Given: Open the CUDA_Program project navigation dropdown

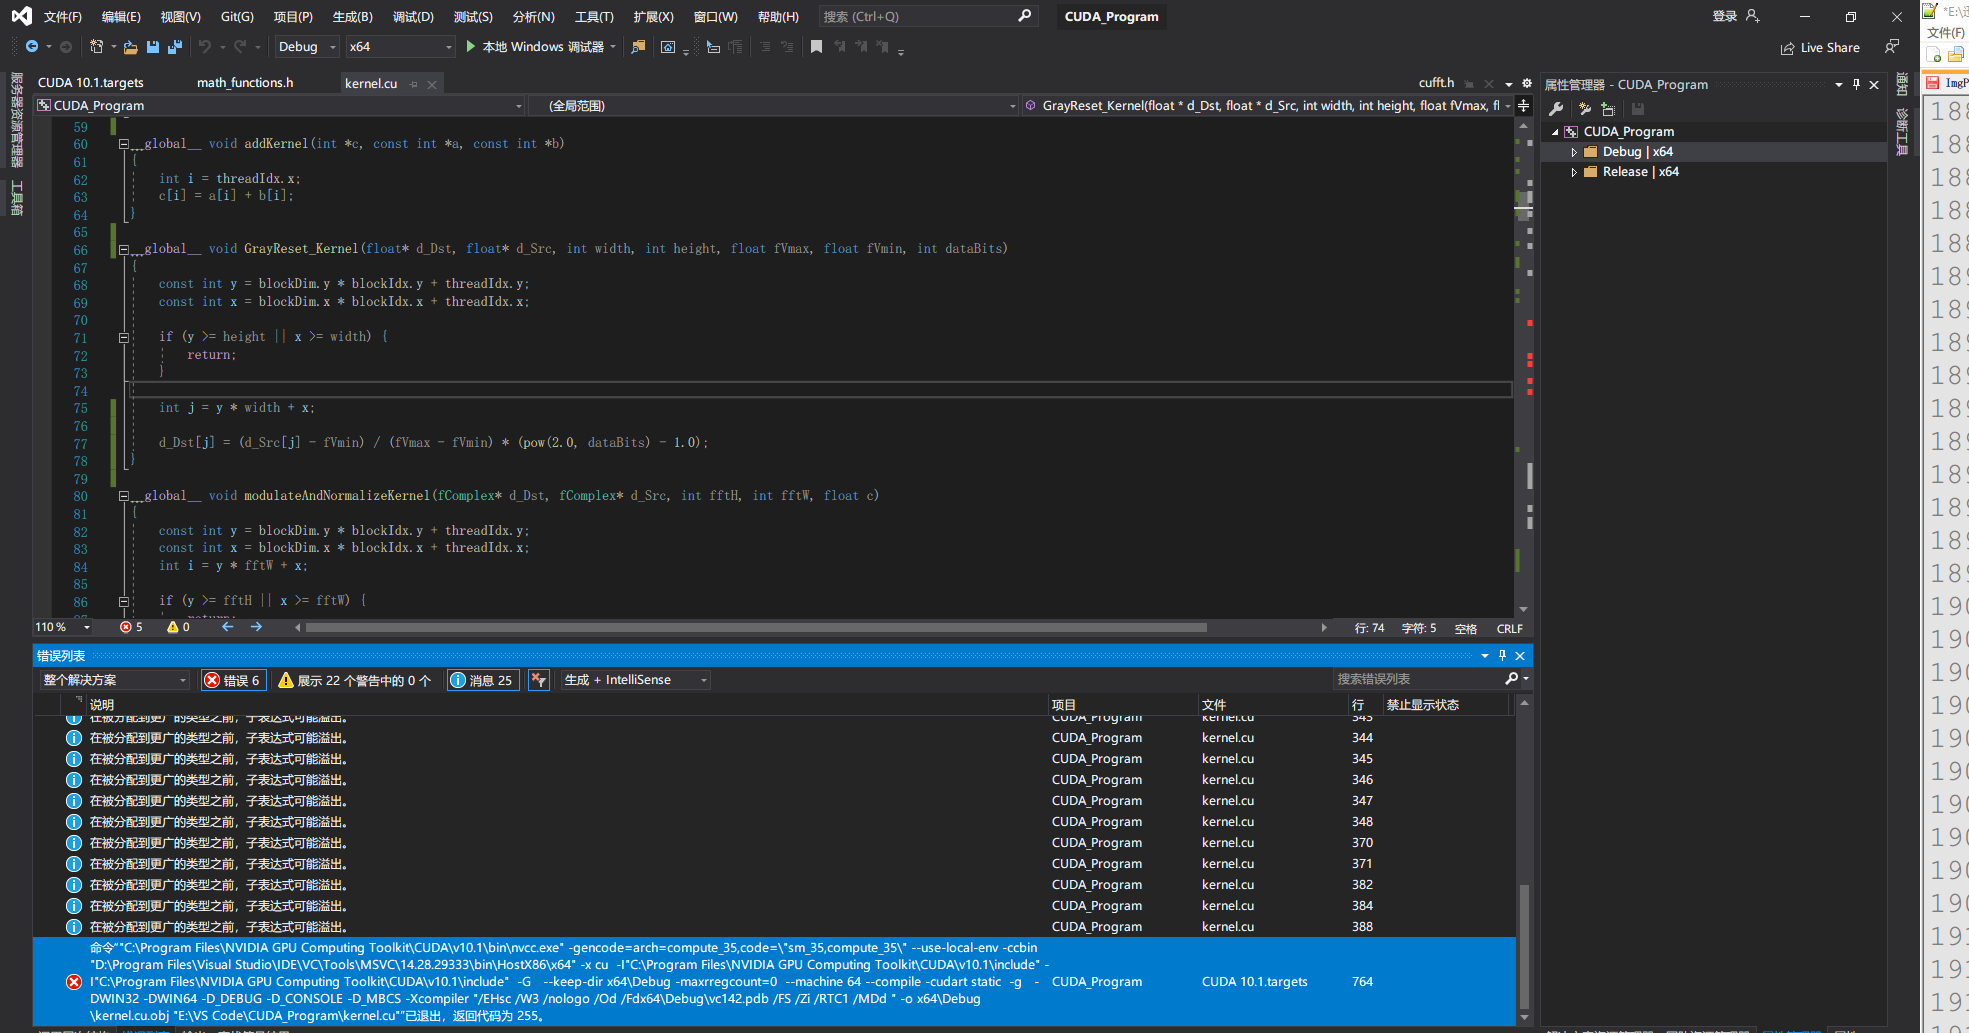Looking at the screenshot, I should pos(280,105).
